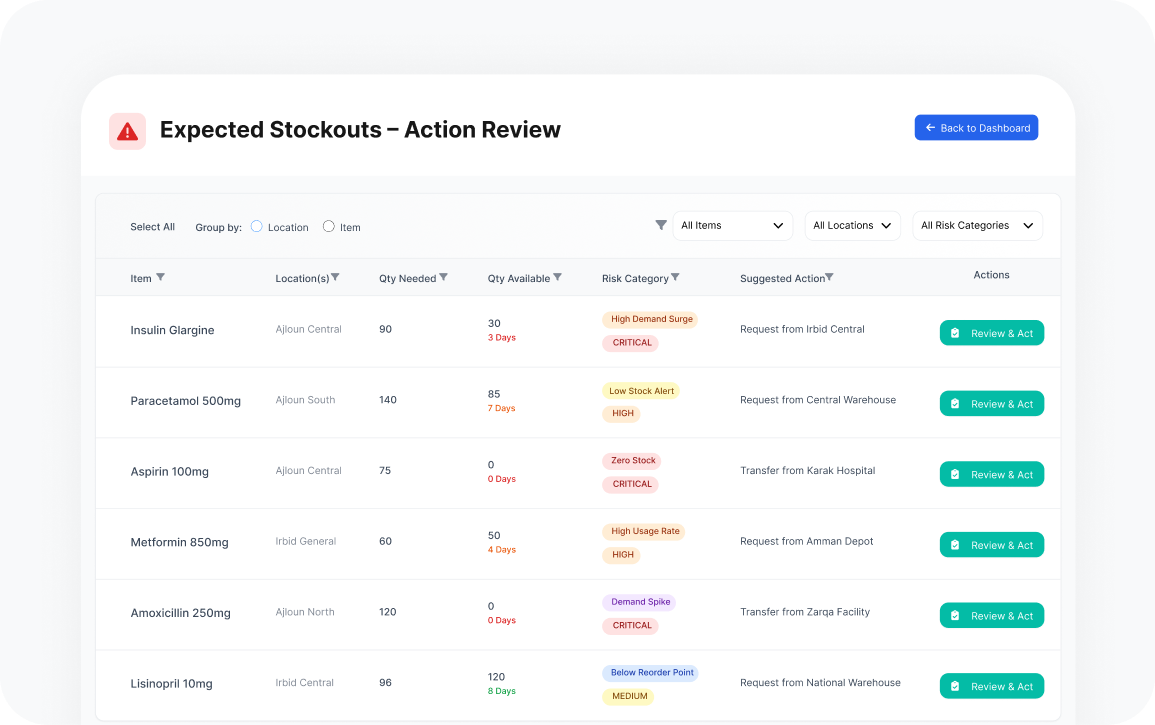This screenshot has width=1155, height=725.
Task: Open the All Items dropdown
Action: click(732, 226)
